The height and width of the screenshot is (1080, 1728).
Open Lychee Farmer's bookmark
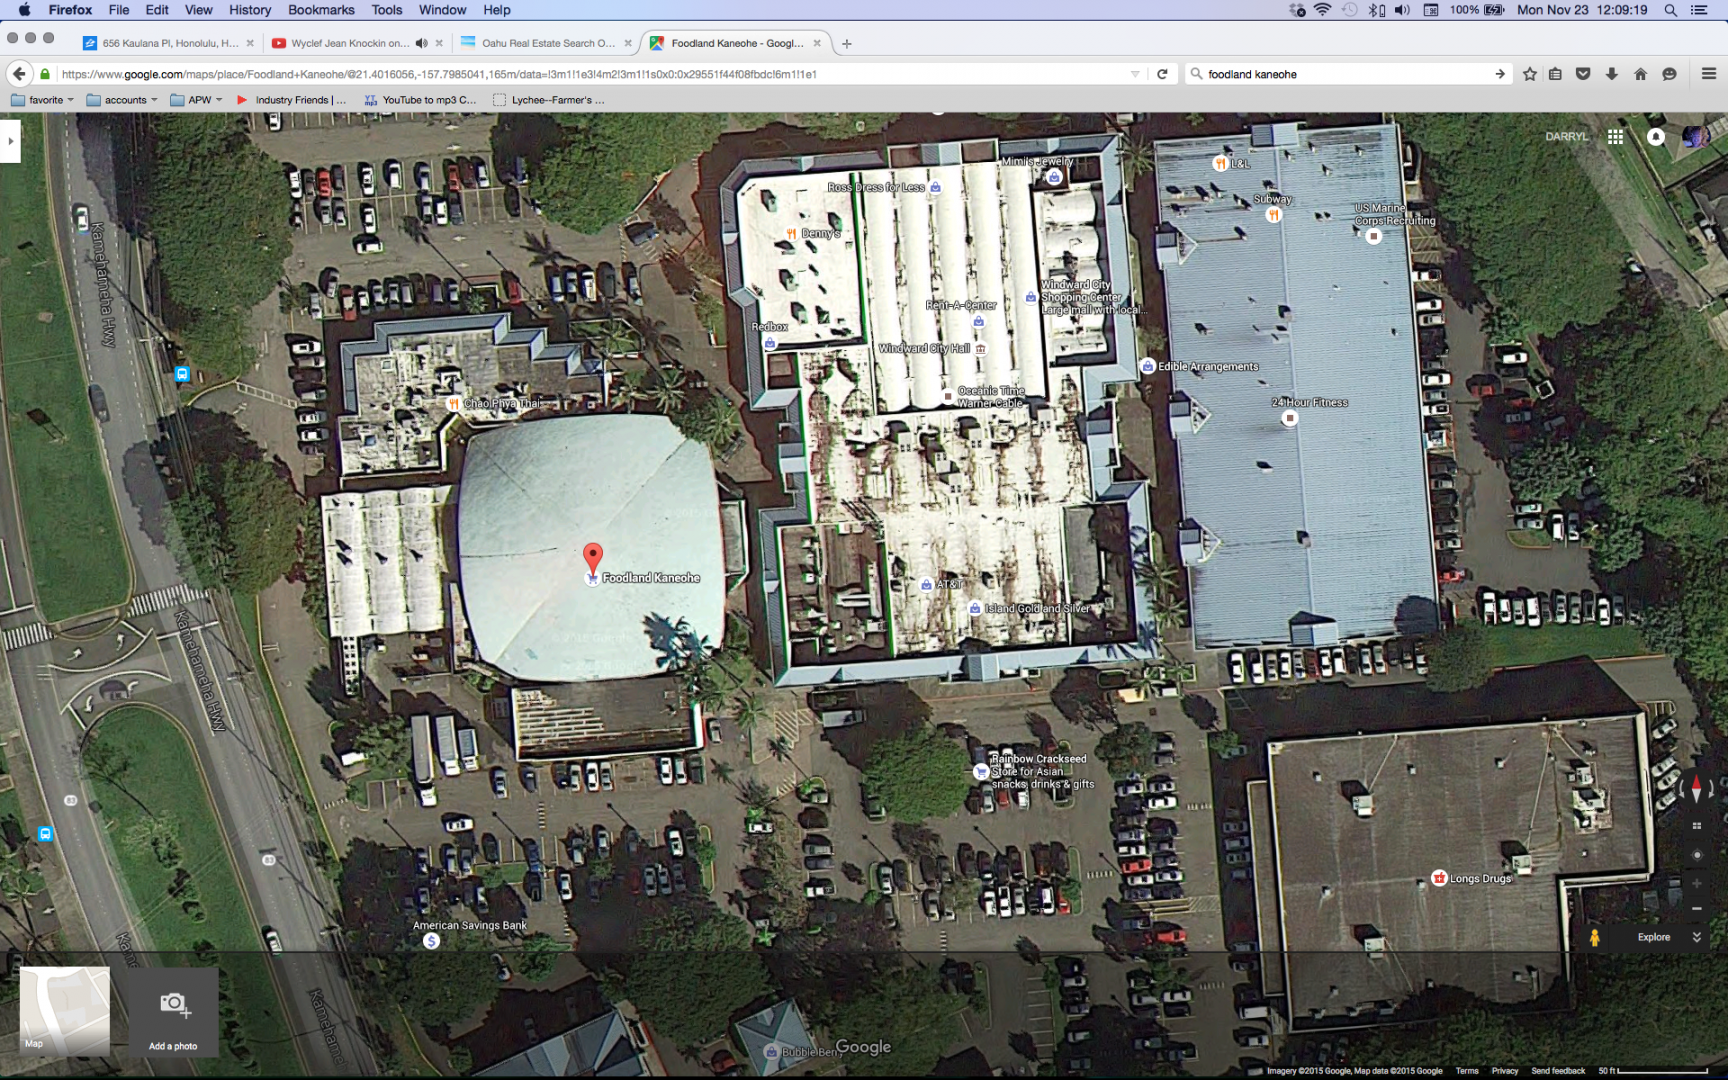548,100
